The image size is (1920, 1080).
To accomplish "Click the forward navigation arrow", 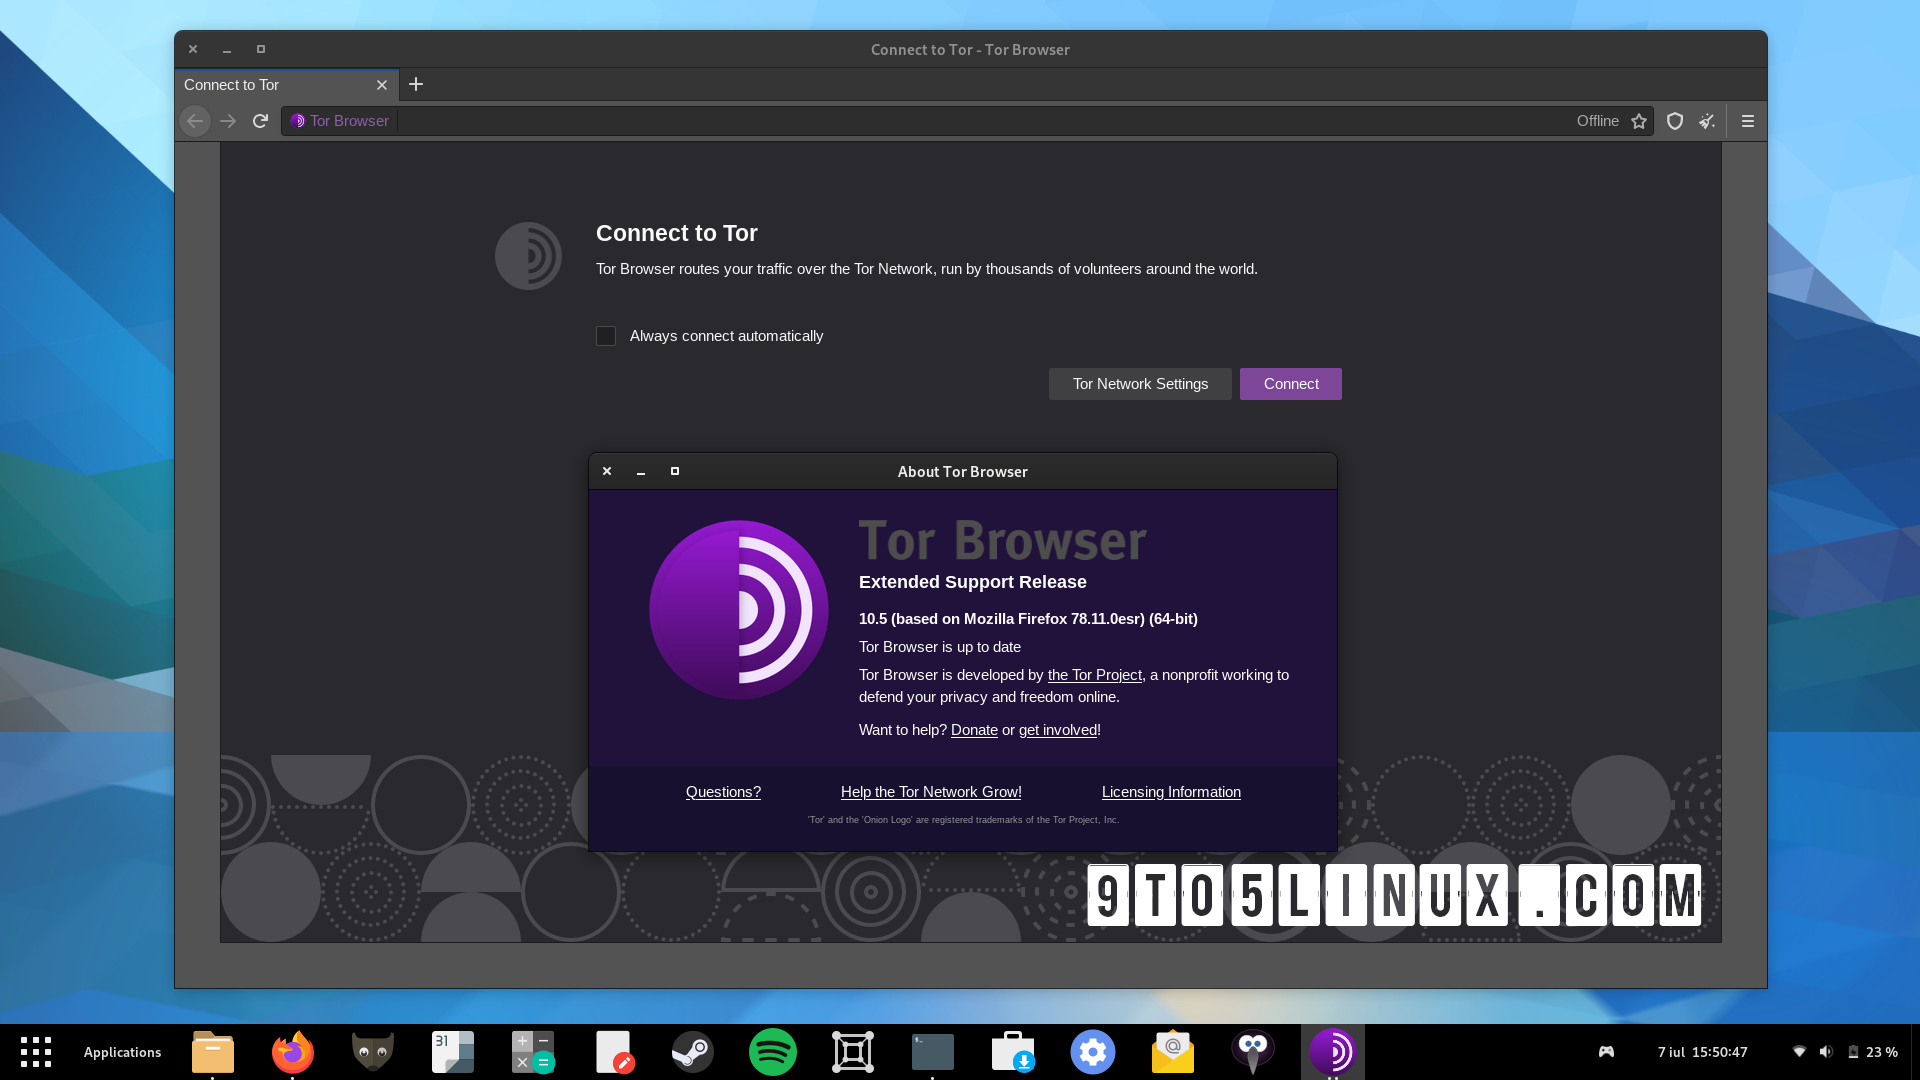I will (228, 121).
